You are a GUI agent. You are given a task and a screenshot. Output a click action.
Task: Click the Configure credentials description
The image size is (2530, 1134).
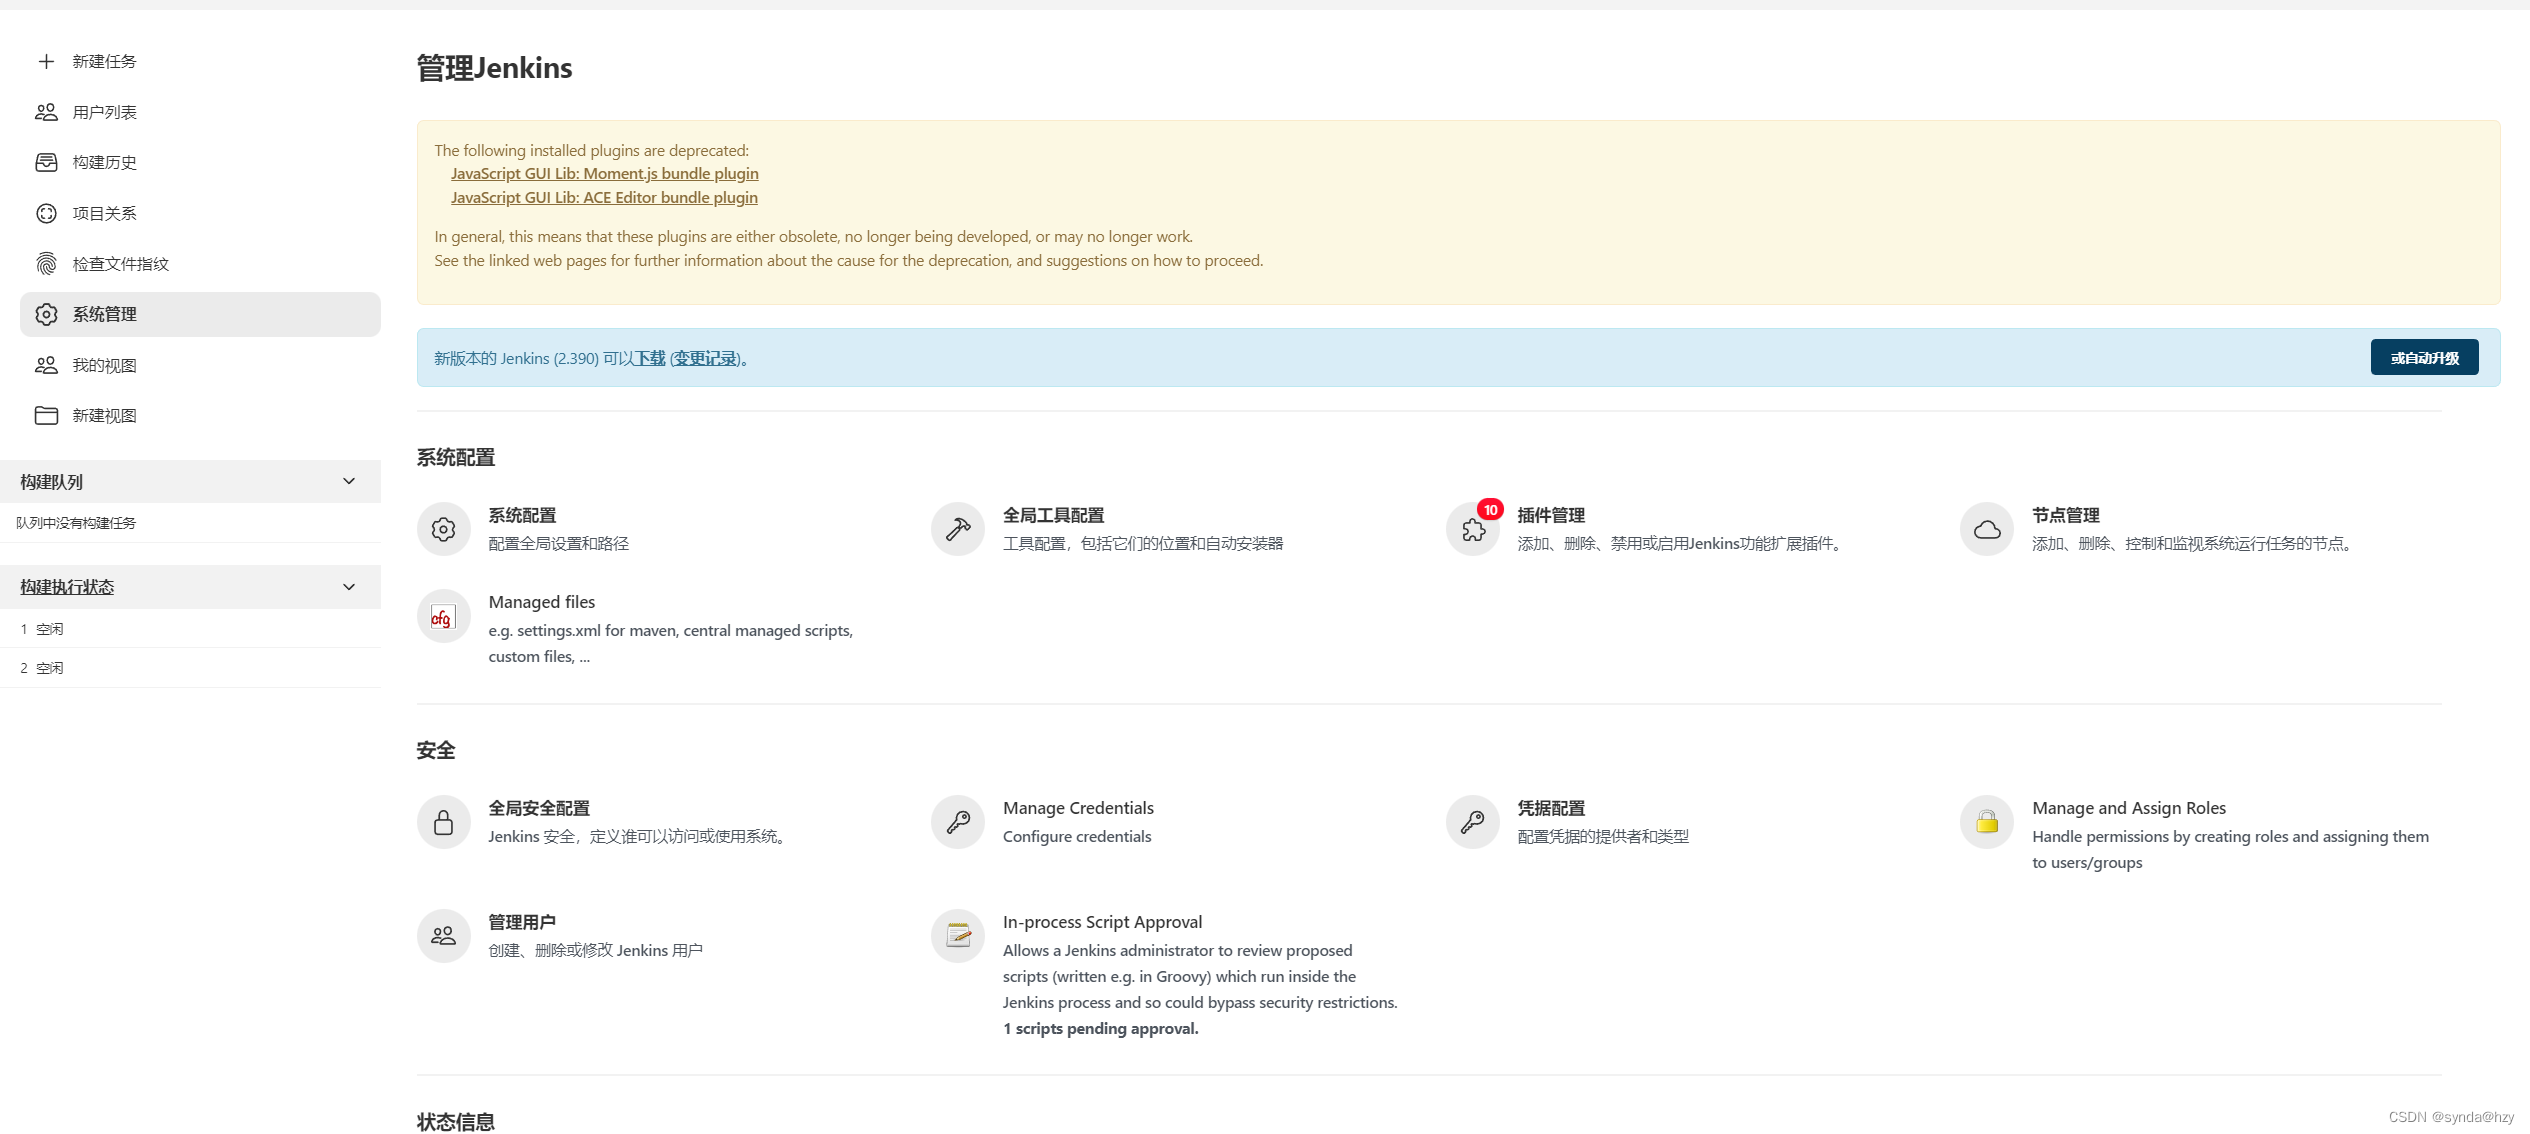(x=1077, y=837)
